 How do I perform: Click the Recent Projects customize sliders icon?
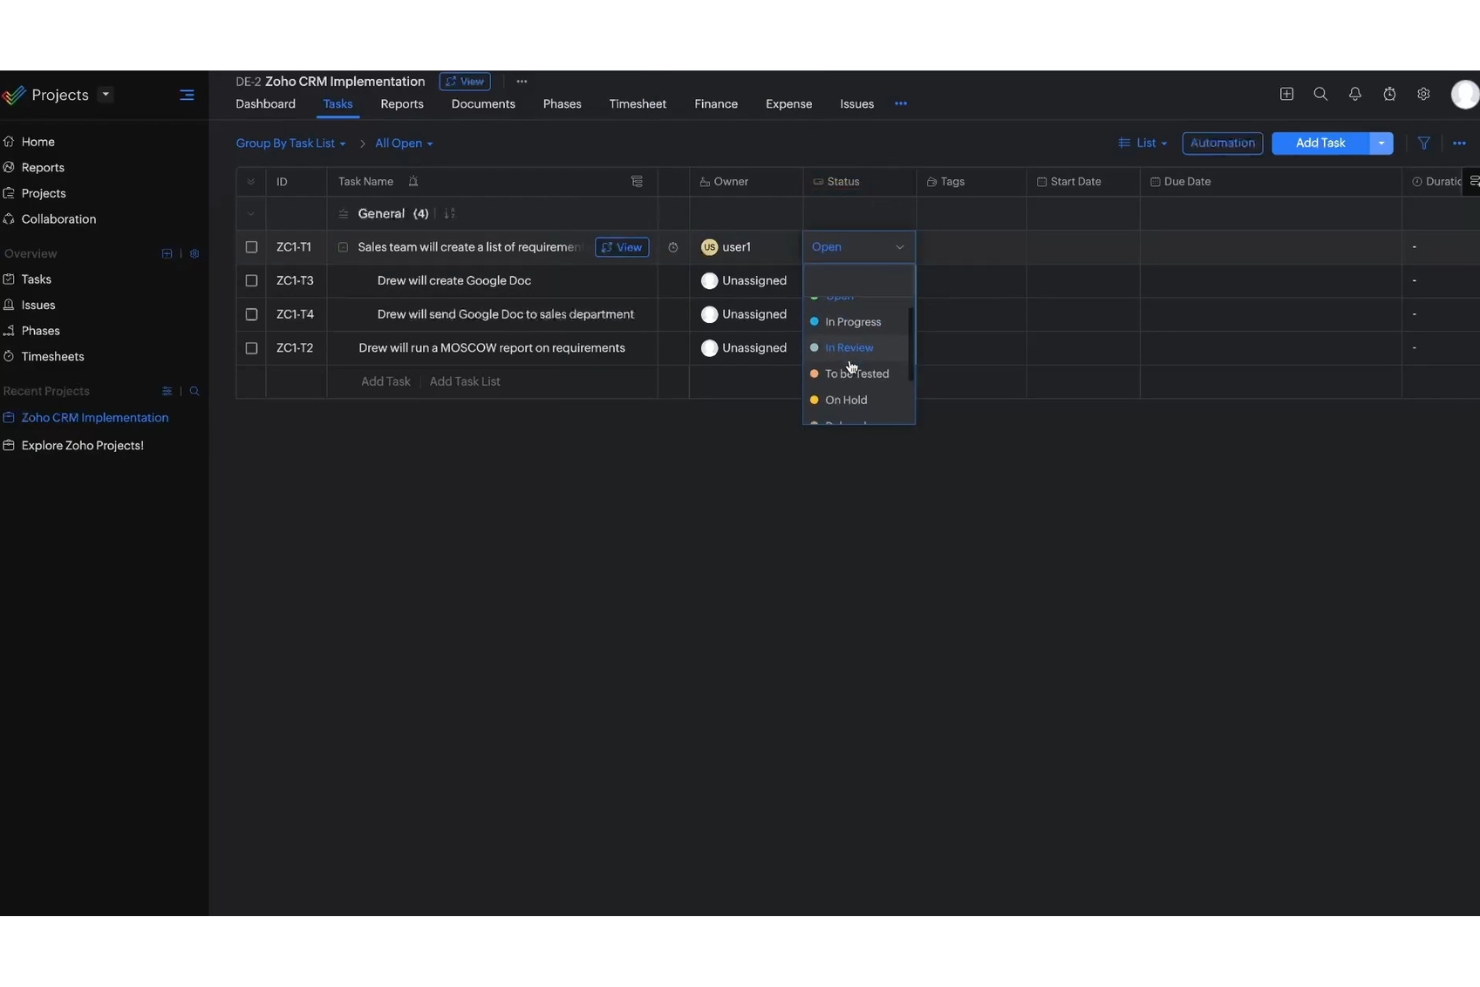[x=167, y=391]
